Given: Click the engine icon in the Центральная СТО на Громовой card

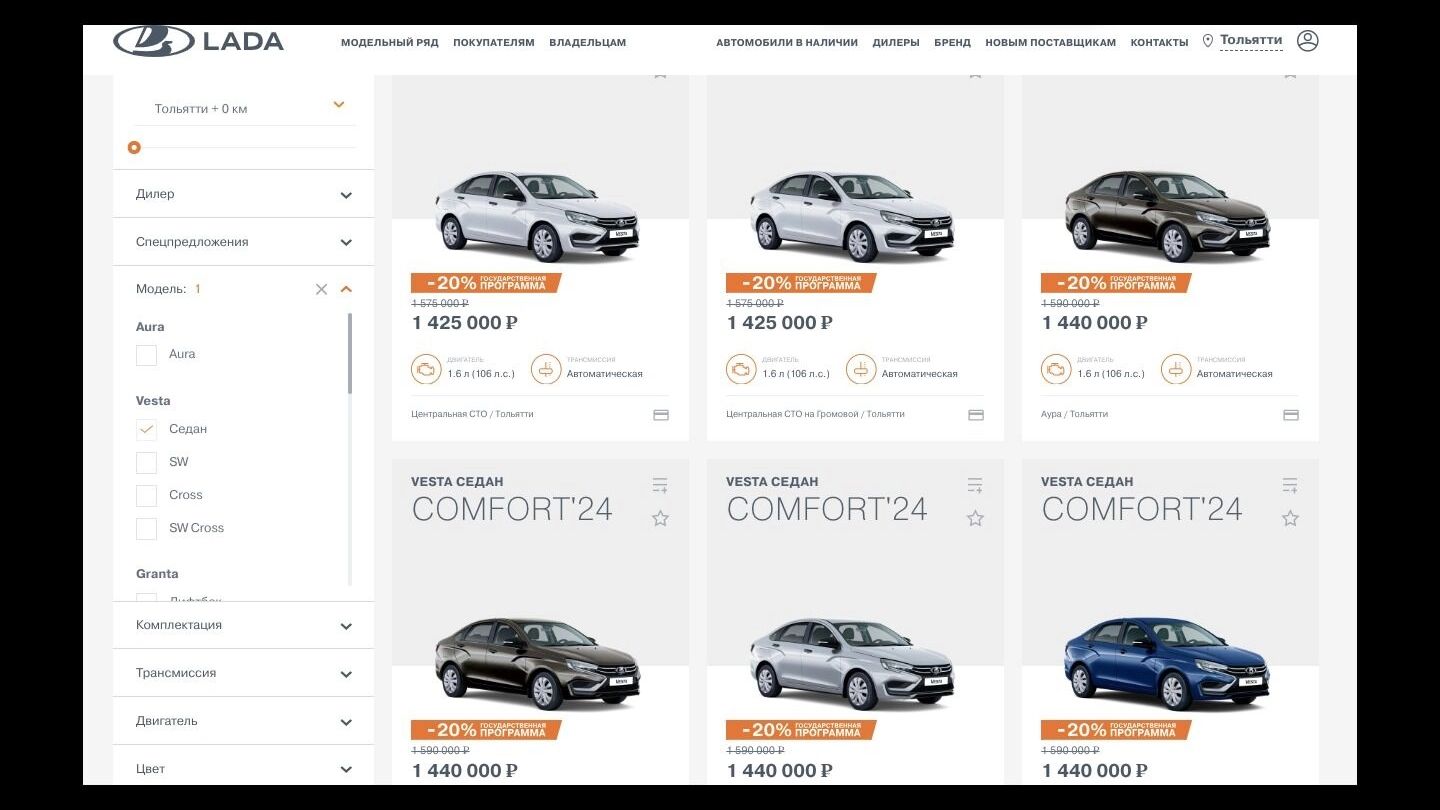Looking at the screenshot, I should [741, 369].
